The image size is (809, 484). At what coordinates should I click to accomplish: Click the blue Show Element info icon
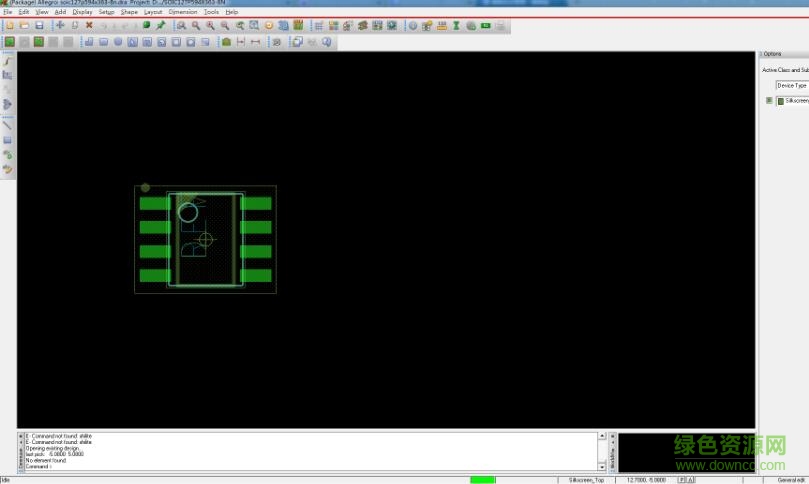(x=413, y=25)
